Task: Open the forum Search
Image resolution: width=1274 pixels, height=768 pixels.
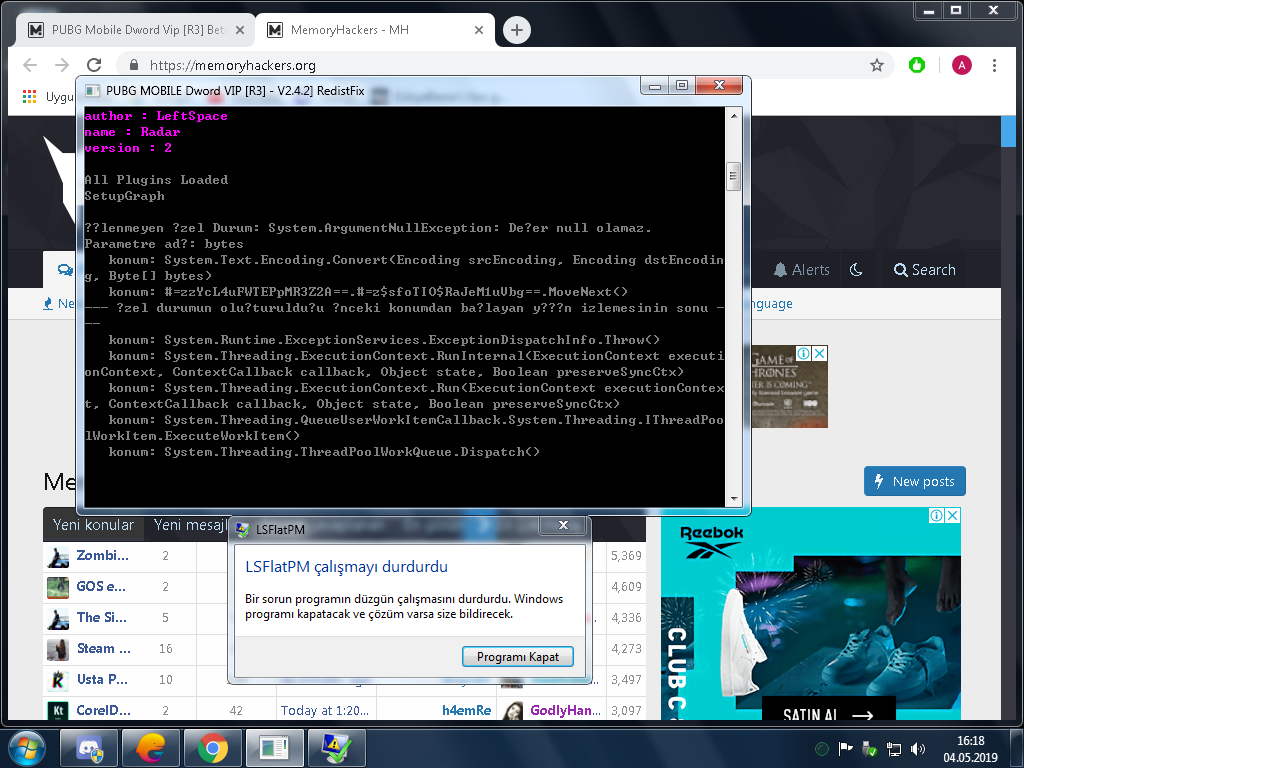Action: [925, 270]
